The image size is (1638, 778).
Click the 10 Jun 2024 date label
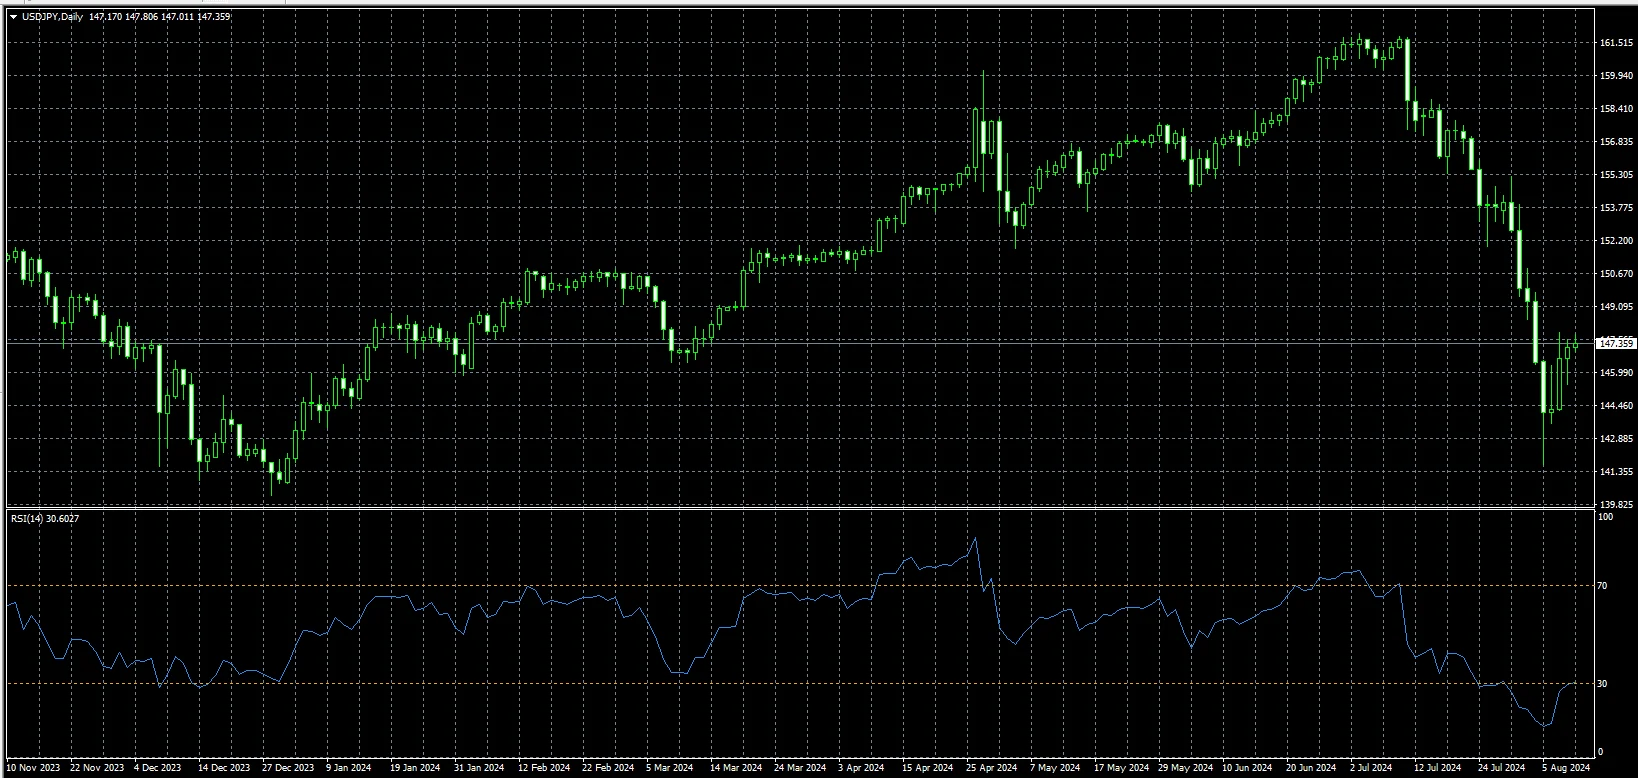(x=1246, y=769)
